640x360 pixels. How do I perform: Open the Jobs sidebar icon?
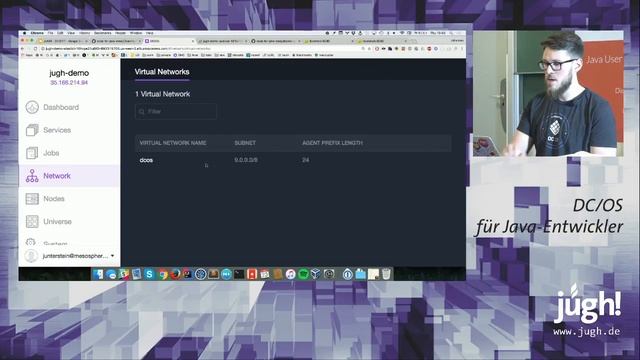pos(32,153)
